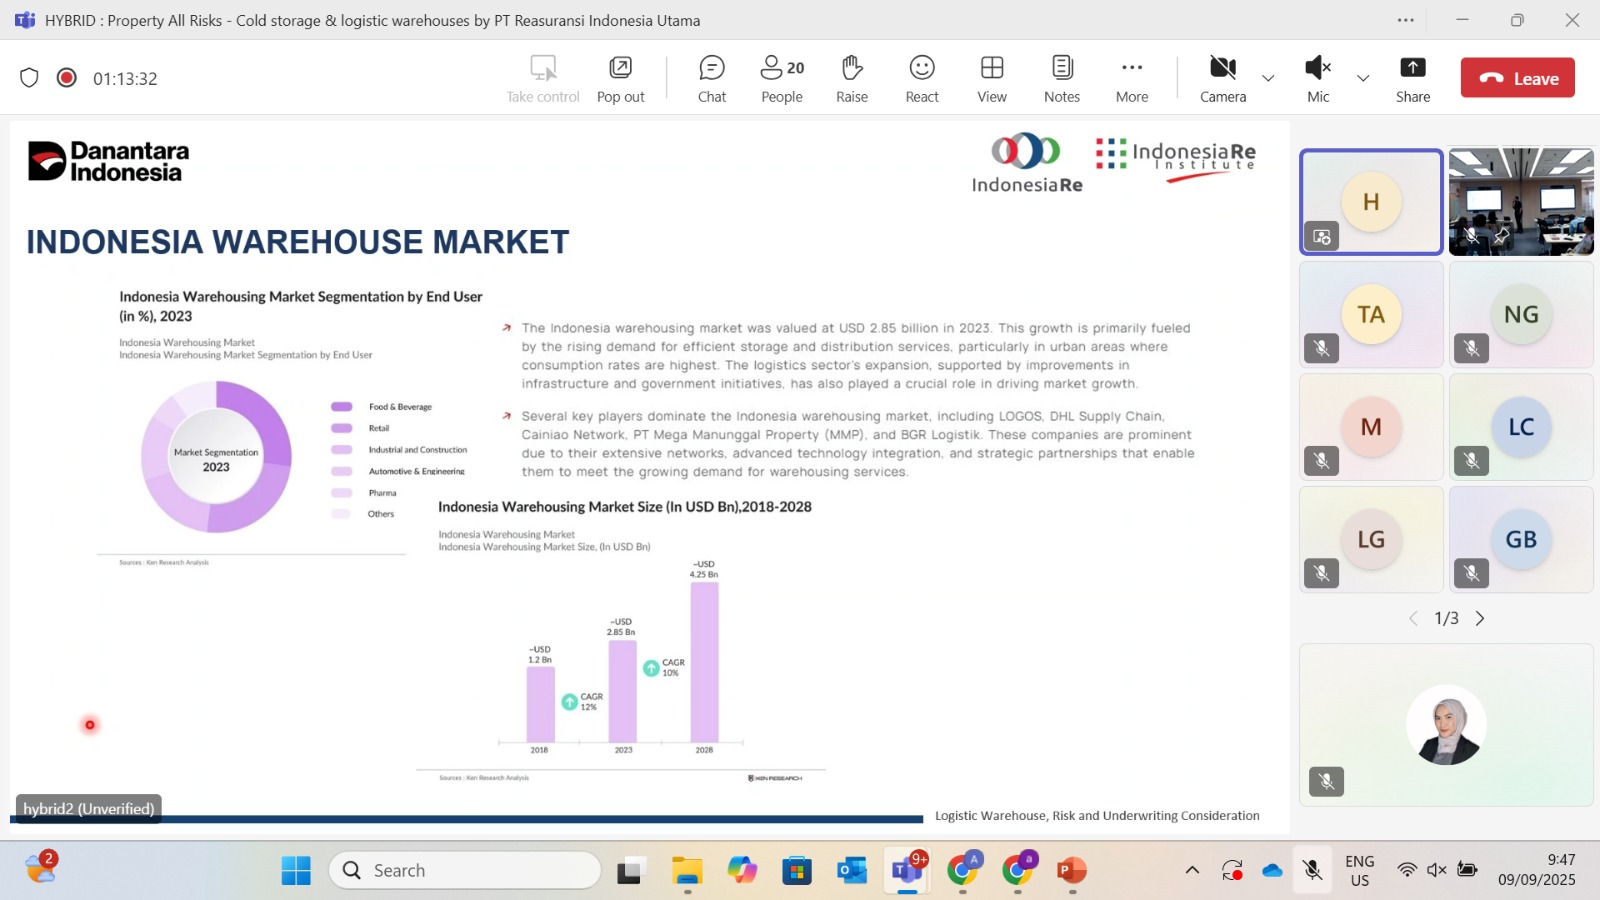Show hidden system tray icons
This screenshot has height=900, width=1600.
tap(1192, 870)
